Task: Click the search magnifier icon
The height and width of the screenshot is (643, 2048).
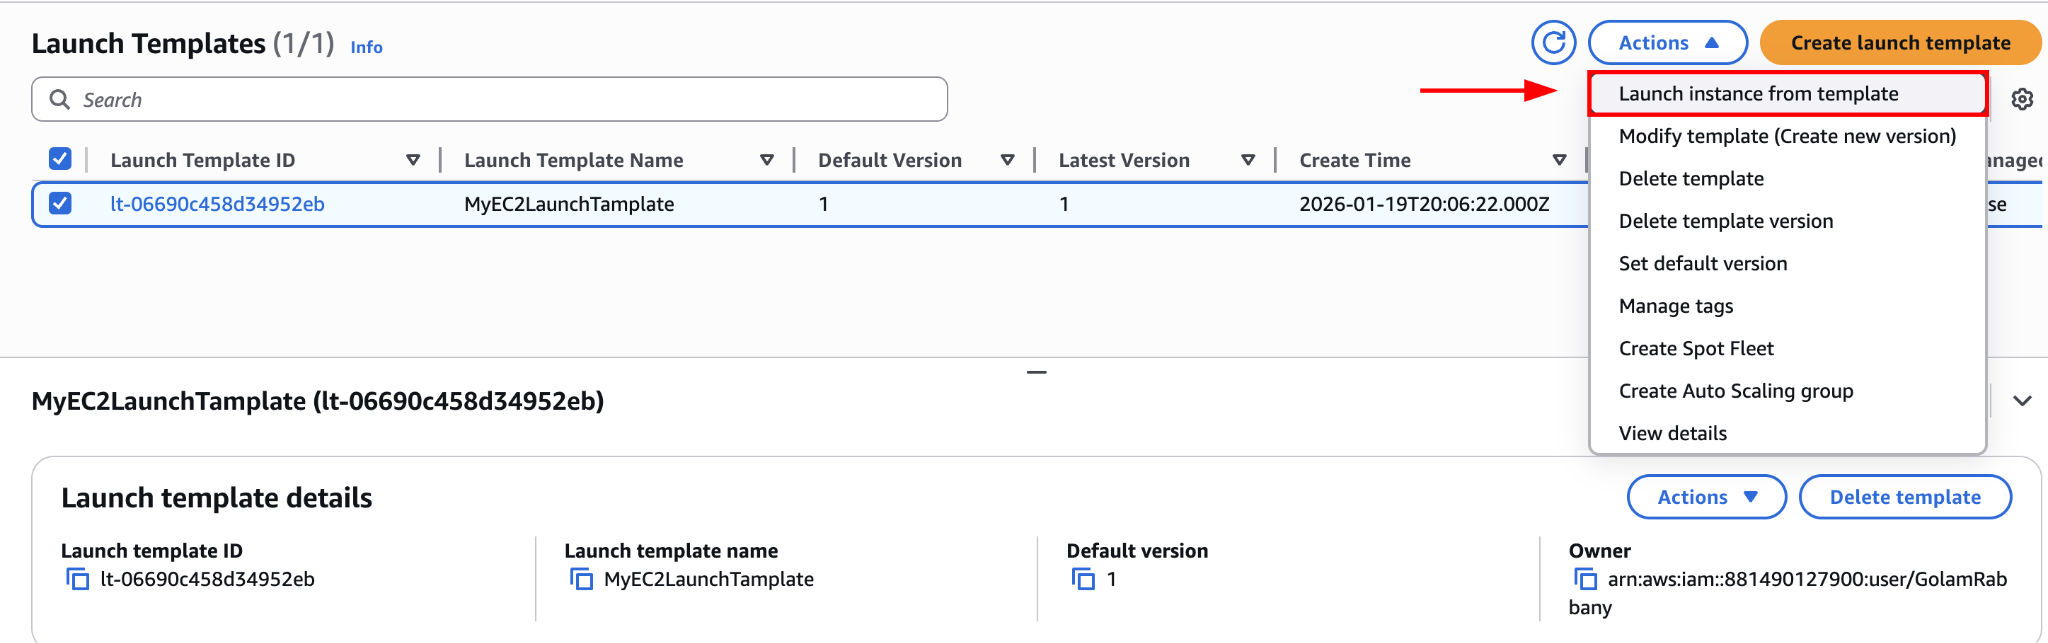Action: click(x=58, y=99)
